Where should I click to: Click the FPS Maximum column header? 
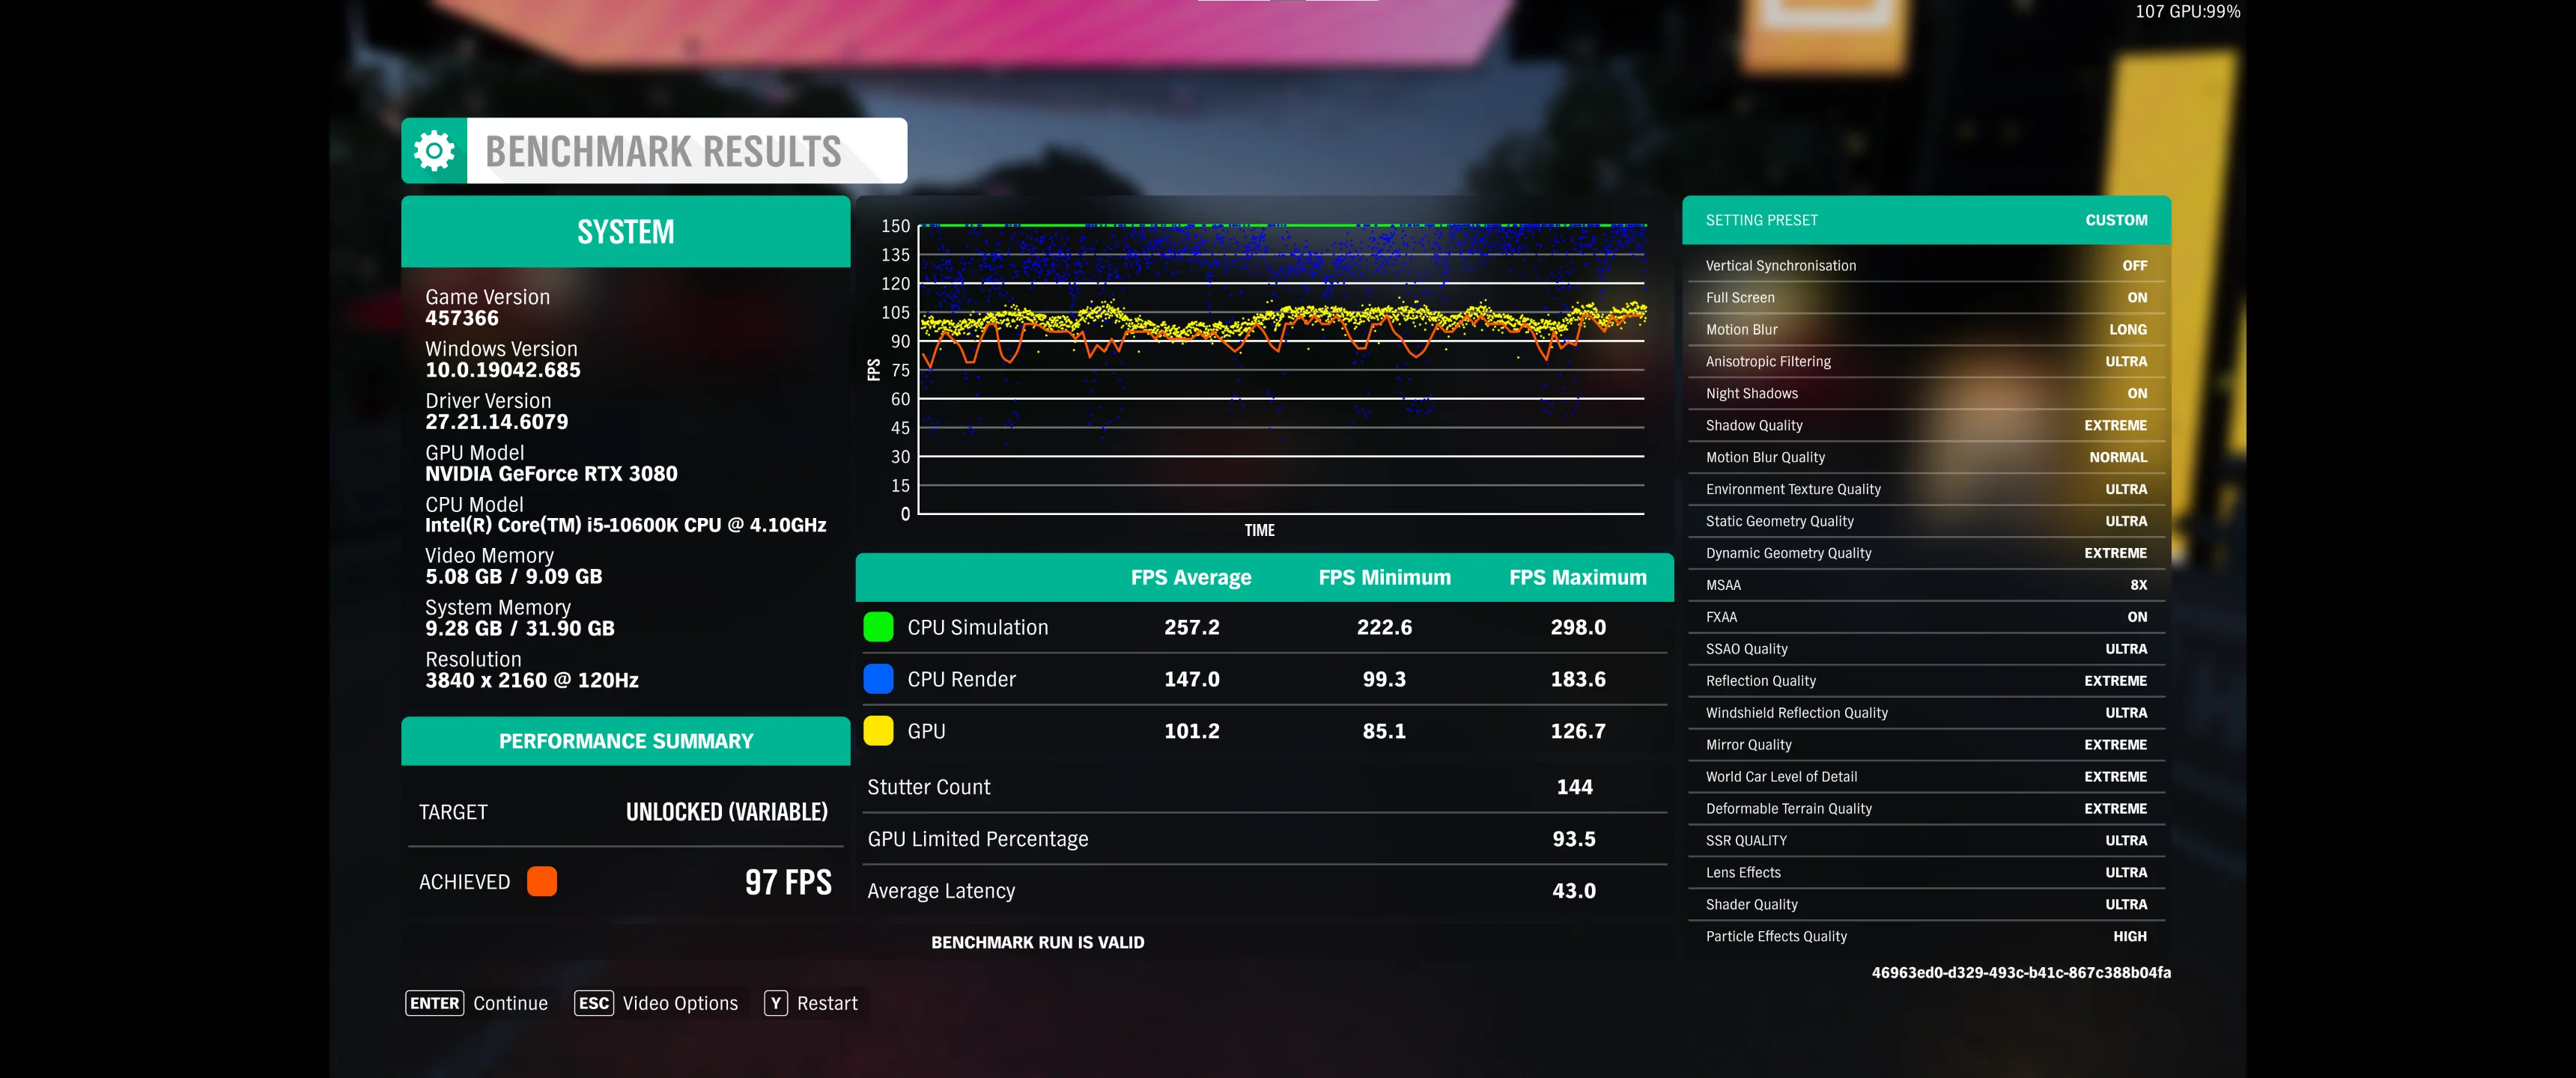click(x=1578, y=578)
